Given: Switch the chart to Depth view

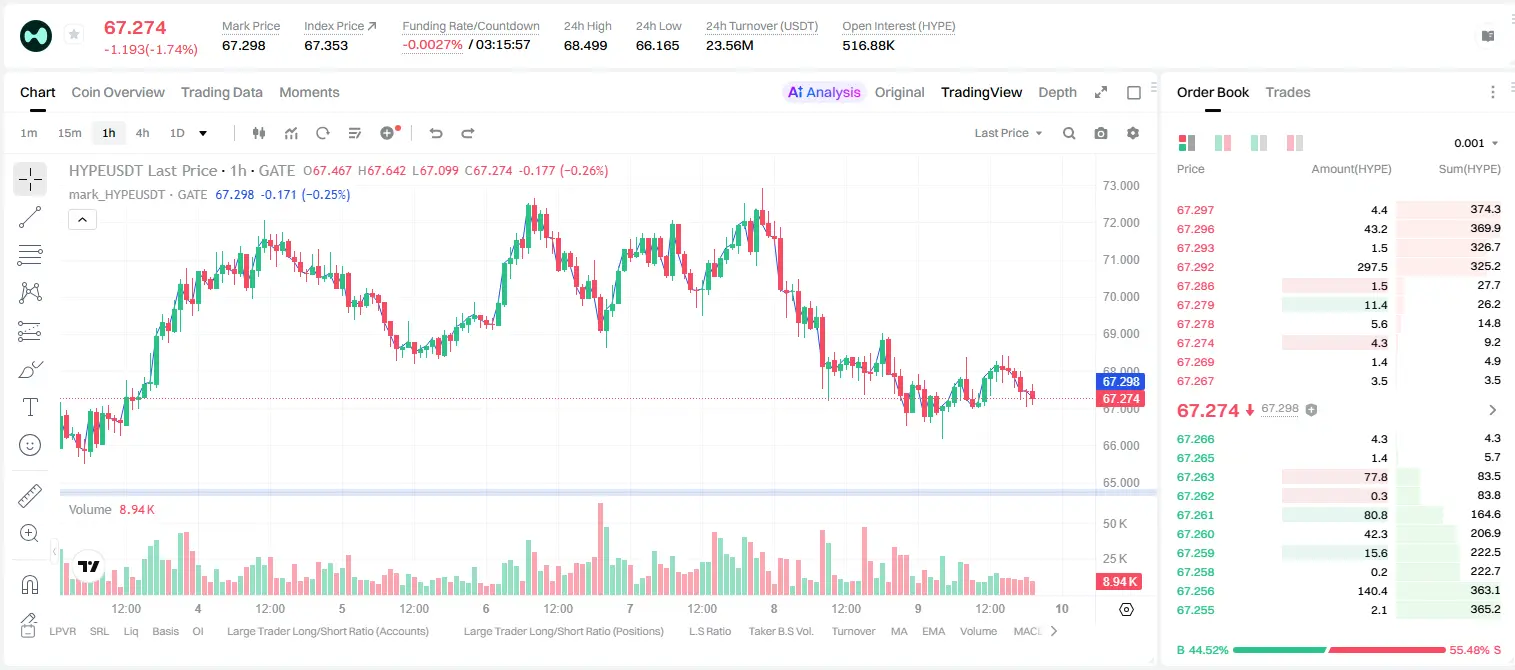Looking at the screenshot, I should 1057,92.
